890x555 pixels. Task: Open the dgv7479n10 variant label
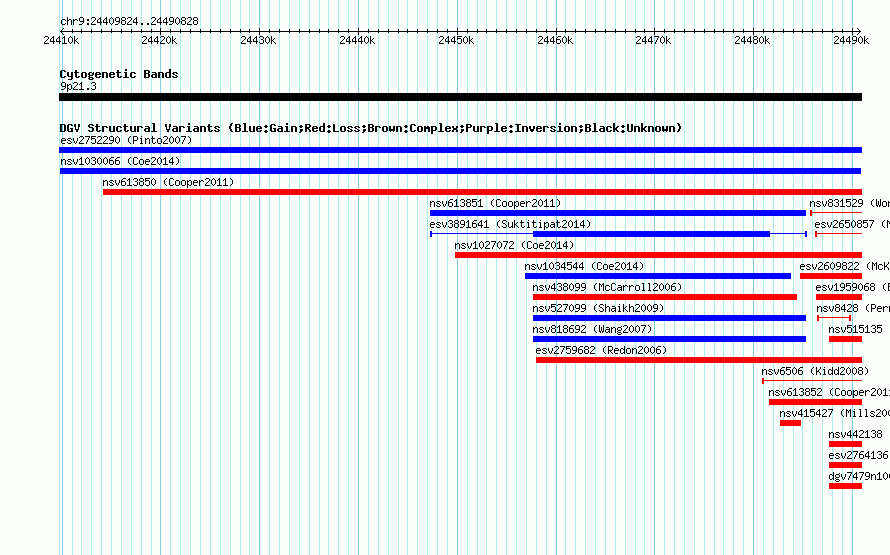coord(859,476)
